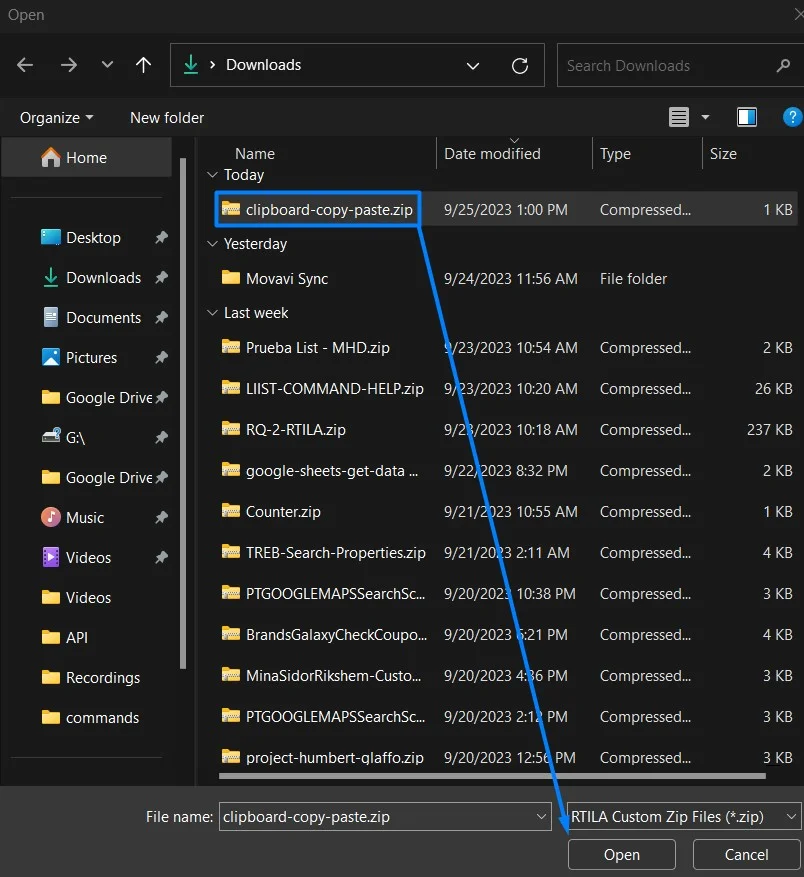The width and height of the screenshot is (804, 877).
Task: Open Recordings folder in the sidebar
Action: 102,677
